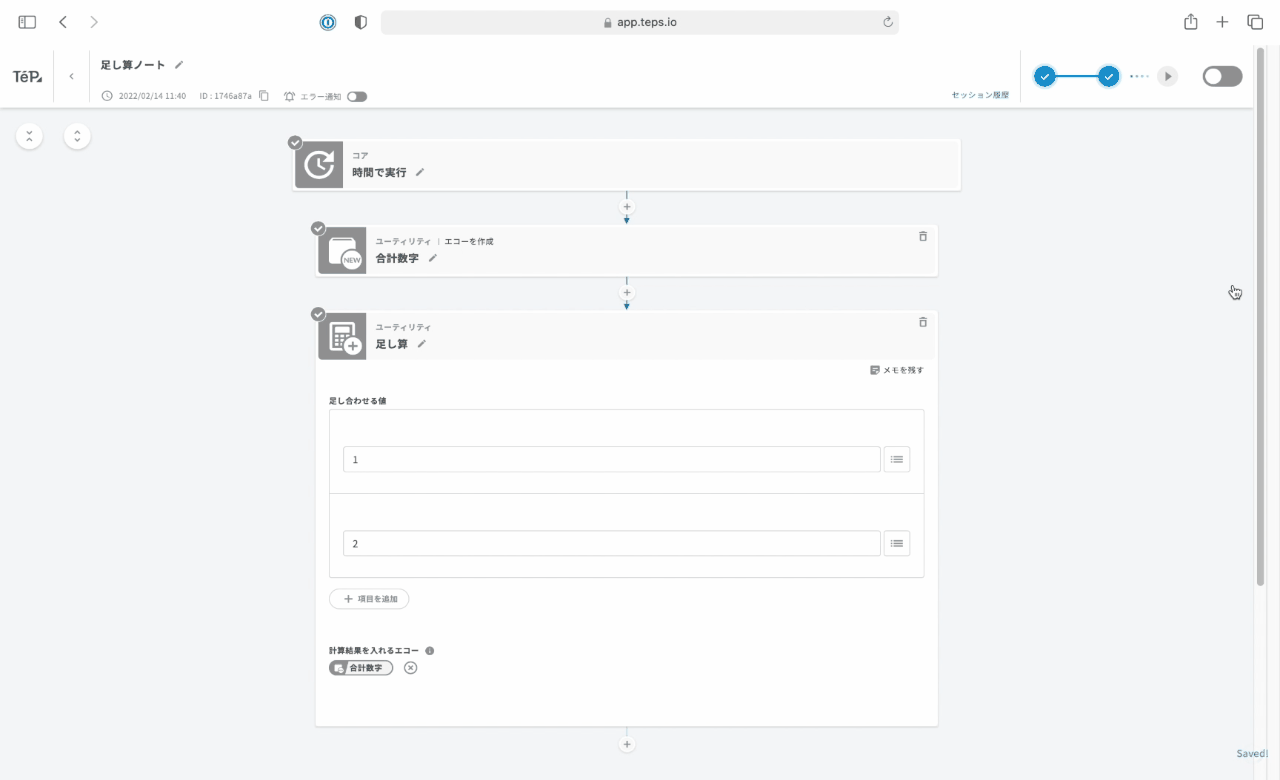The width and height of the screenshot is (1280, 780).
Task: Remove the 合計数字 echo with X icon
Action: [x=410, y=668]
